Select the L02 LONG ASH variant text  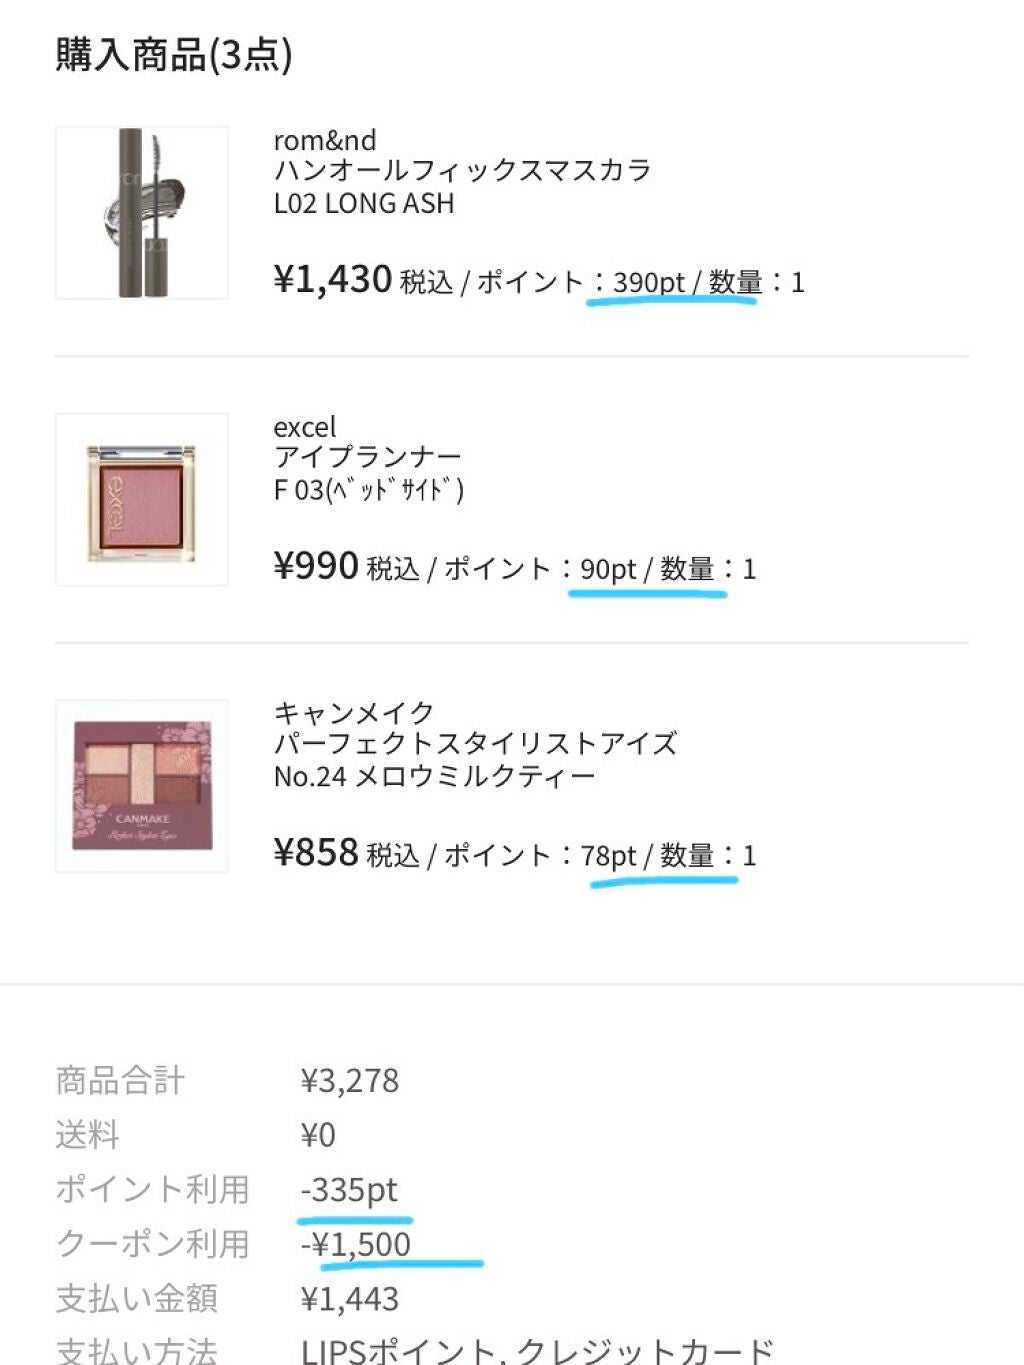pos(364,203)
